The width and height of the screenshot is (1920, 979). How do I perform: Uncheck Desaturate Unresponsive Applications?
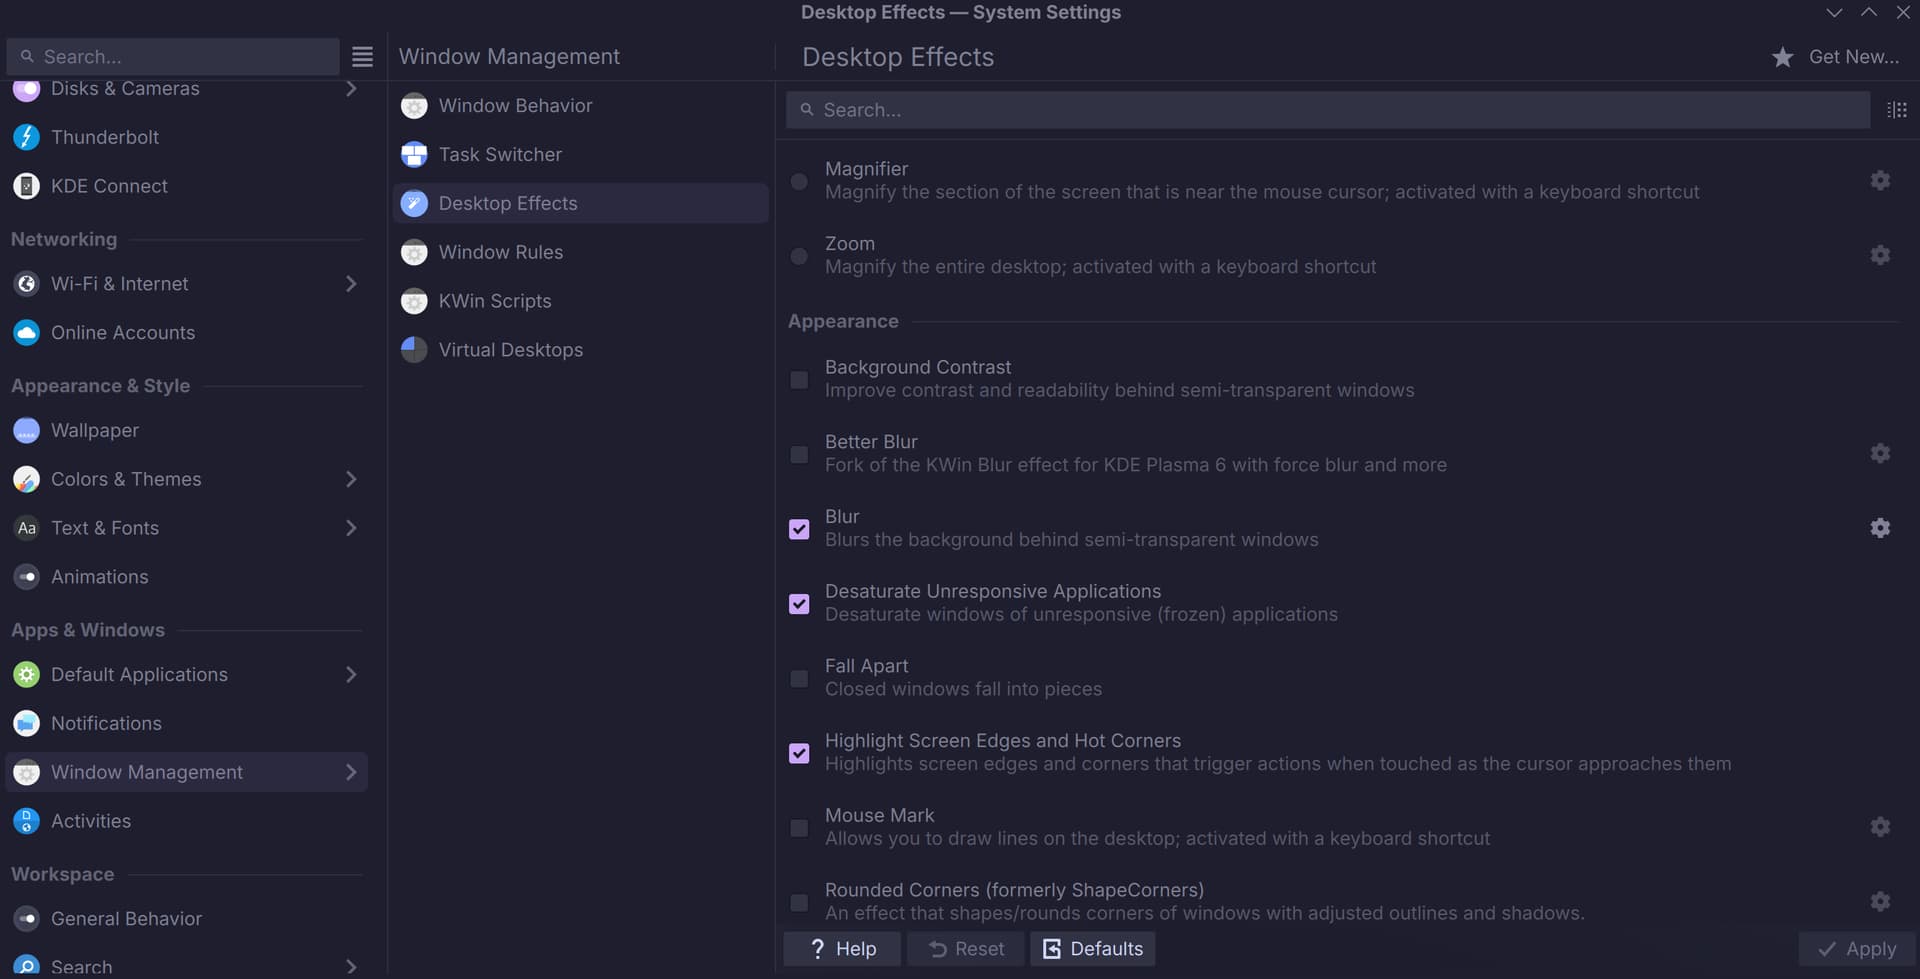click(799, 604)
